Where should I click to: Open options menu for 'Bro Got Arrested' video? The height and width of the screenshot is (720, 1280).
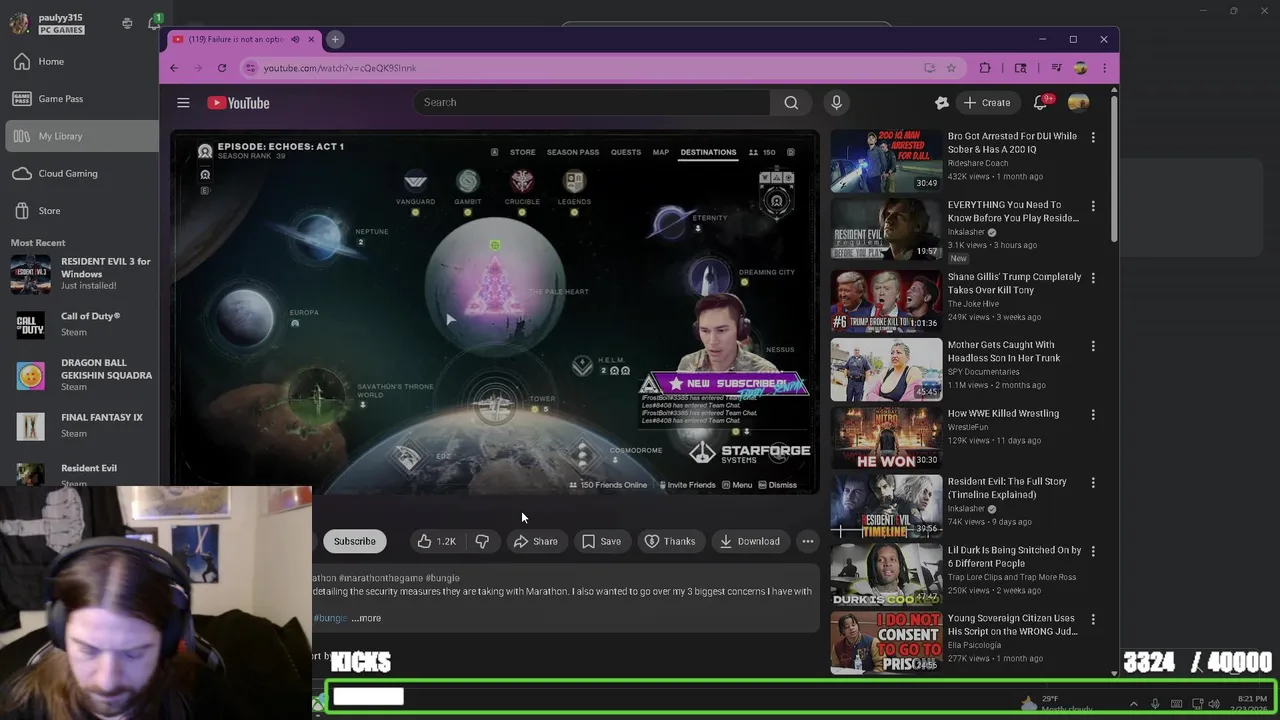pyautogui.click(x=1093, y=138)
